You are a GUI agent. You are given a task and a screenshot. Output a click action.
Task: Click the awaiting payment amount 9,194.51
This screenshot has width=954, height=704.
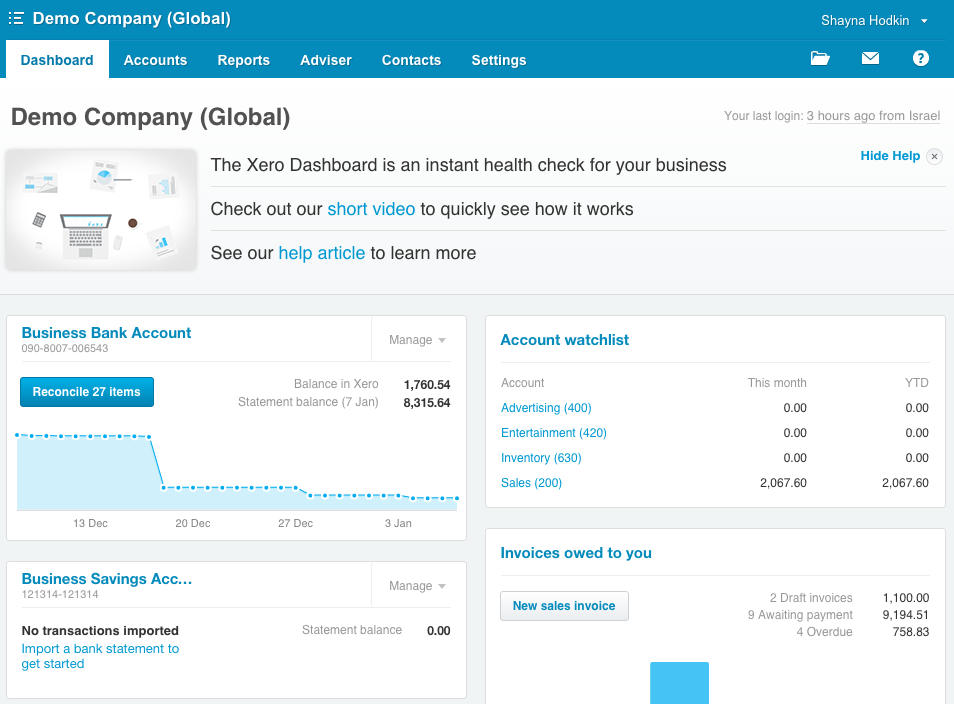pyautogui.click(x=906, y=615)
